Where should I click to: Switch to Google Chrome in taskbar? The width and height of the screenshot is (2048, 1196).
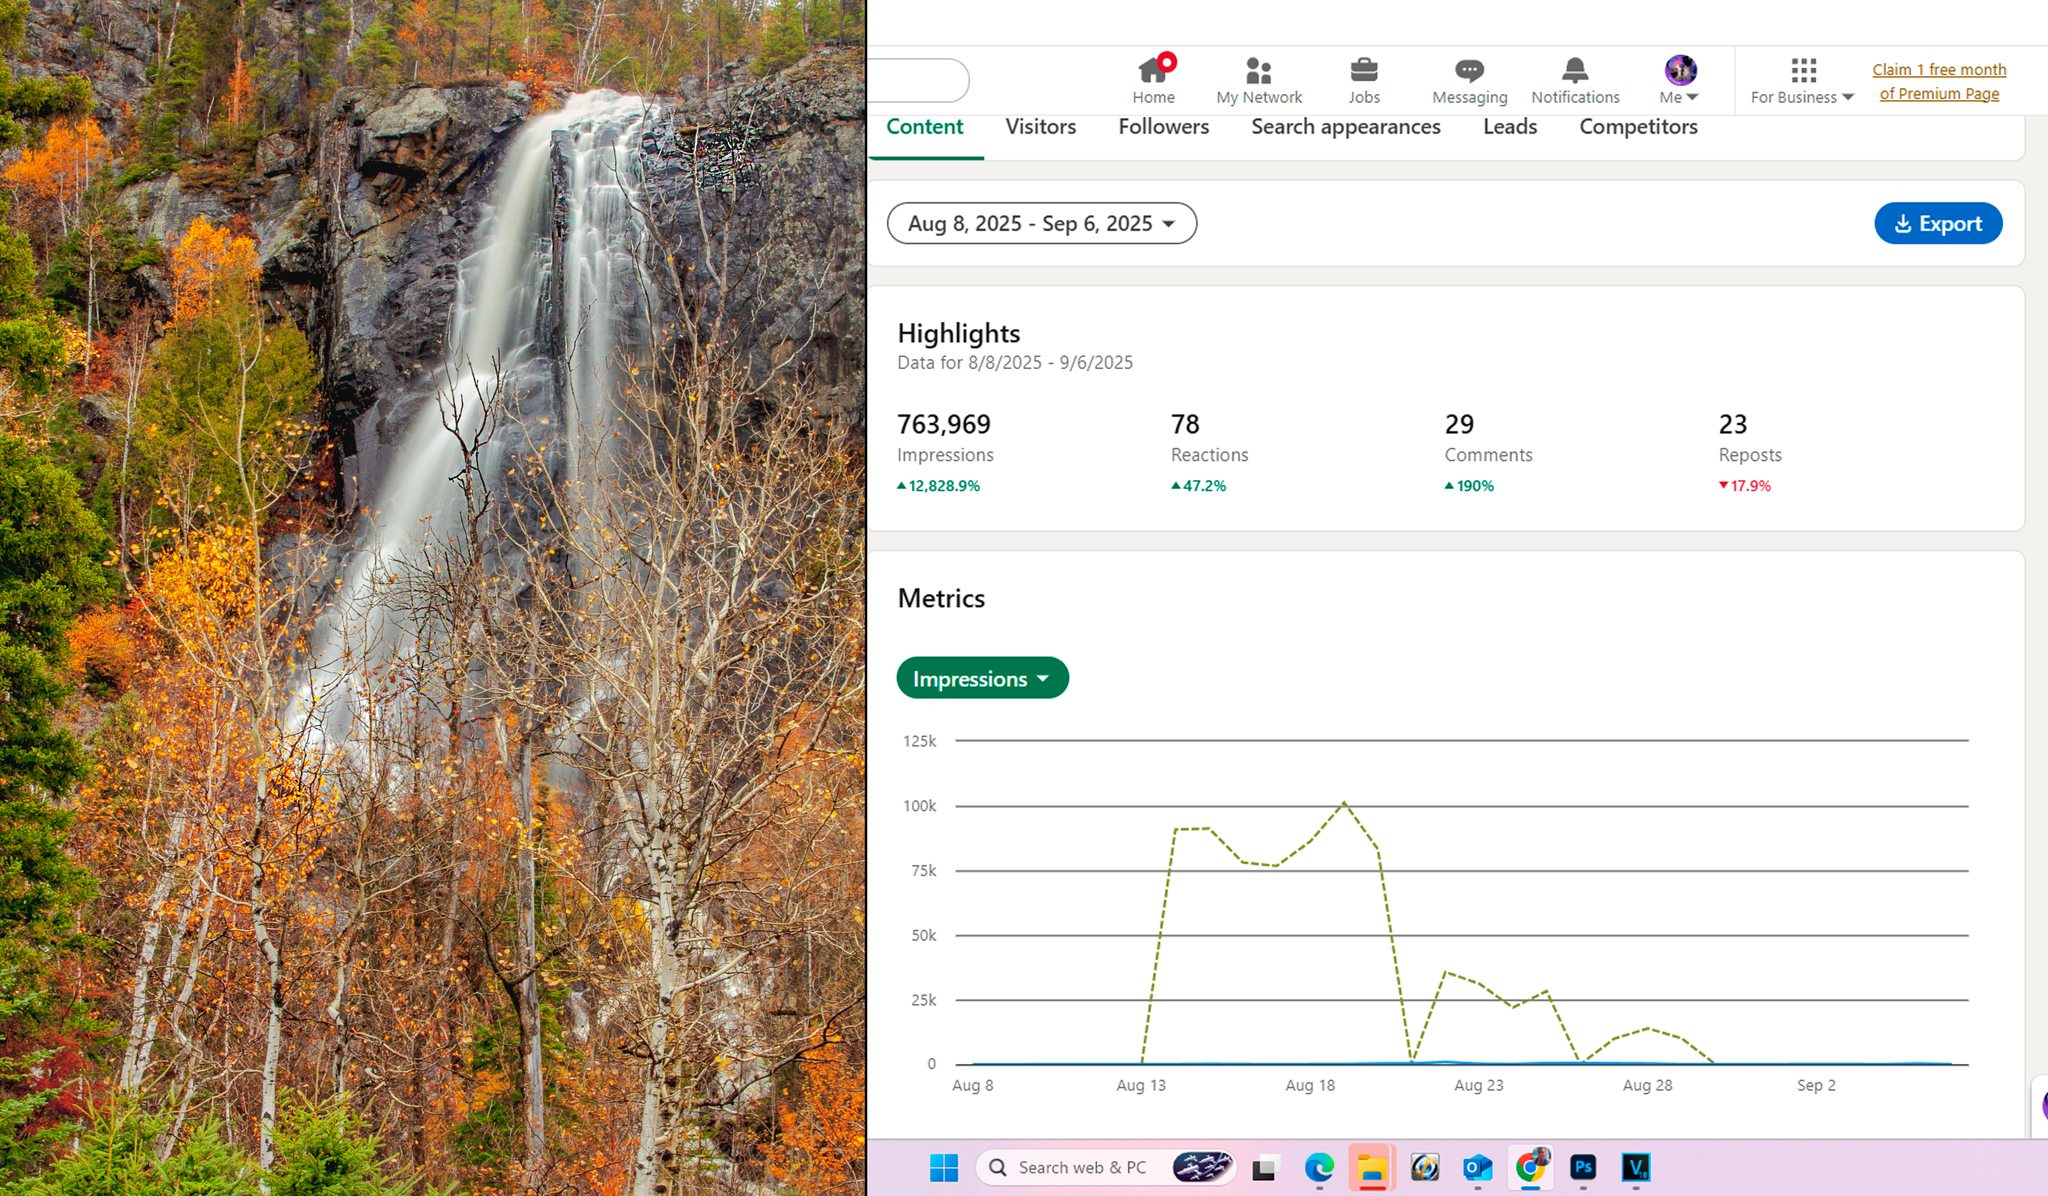click(1530, 1167)
